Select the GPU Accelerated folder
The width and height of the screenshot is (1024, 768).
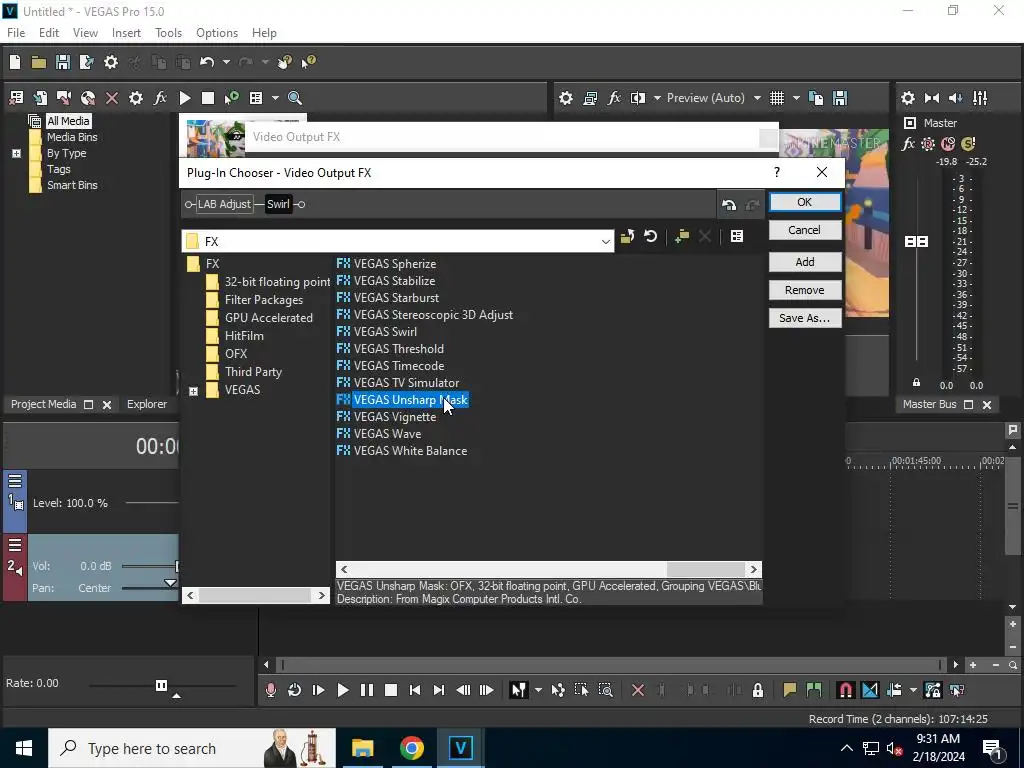(x=268, y=318)
